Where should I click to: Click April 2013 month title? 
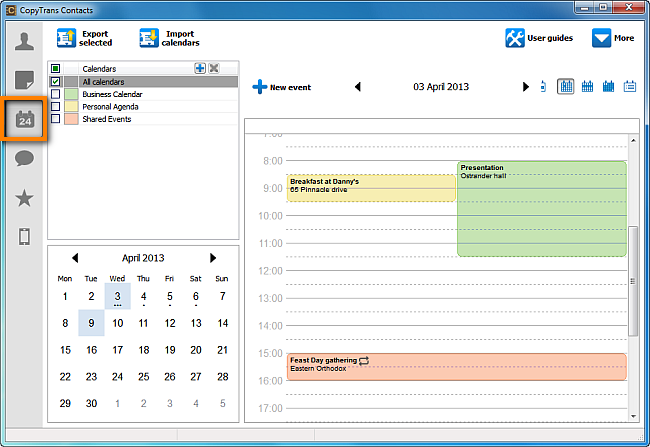click(143, 258)
